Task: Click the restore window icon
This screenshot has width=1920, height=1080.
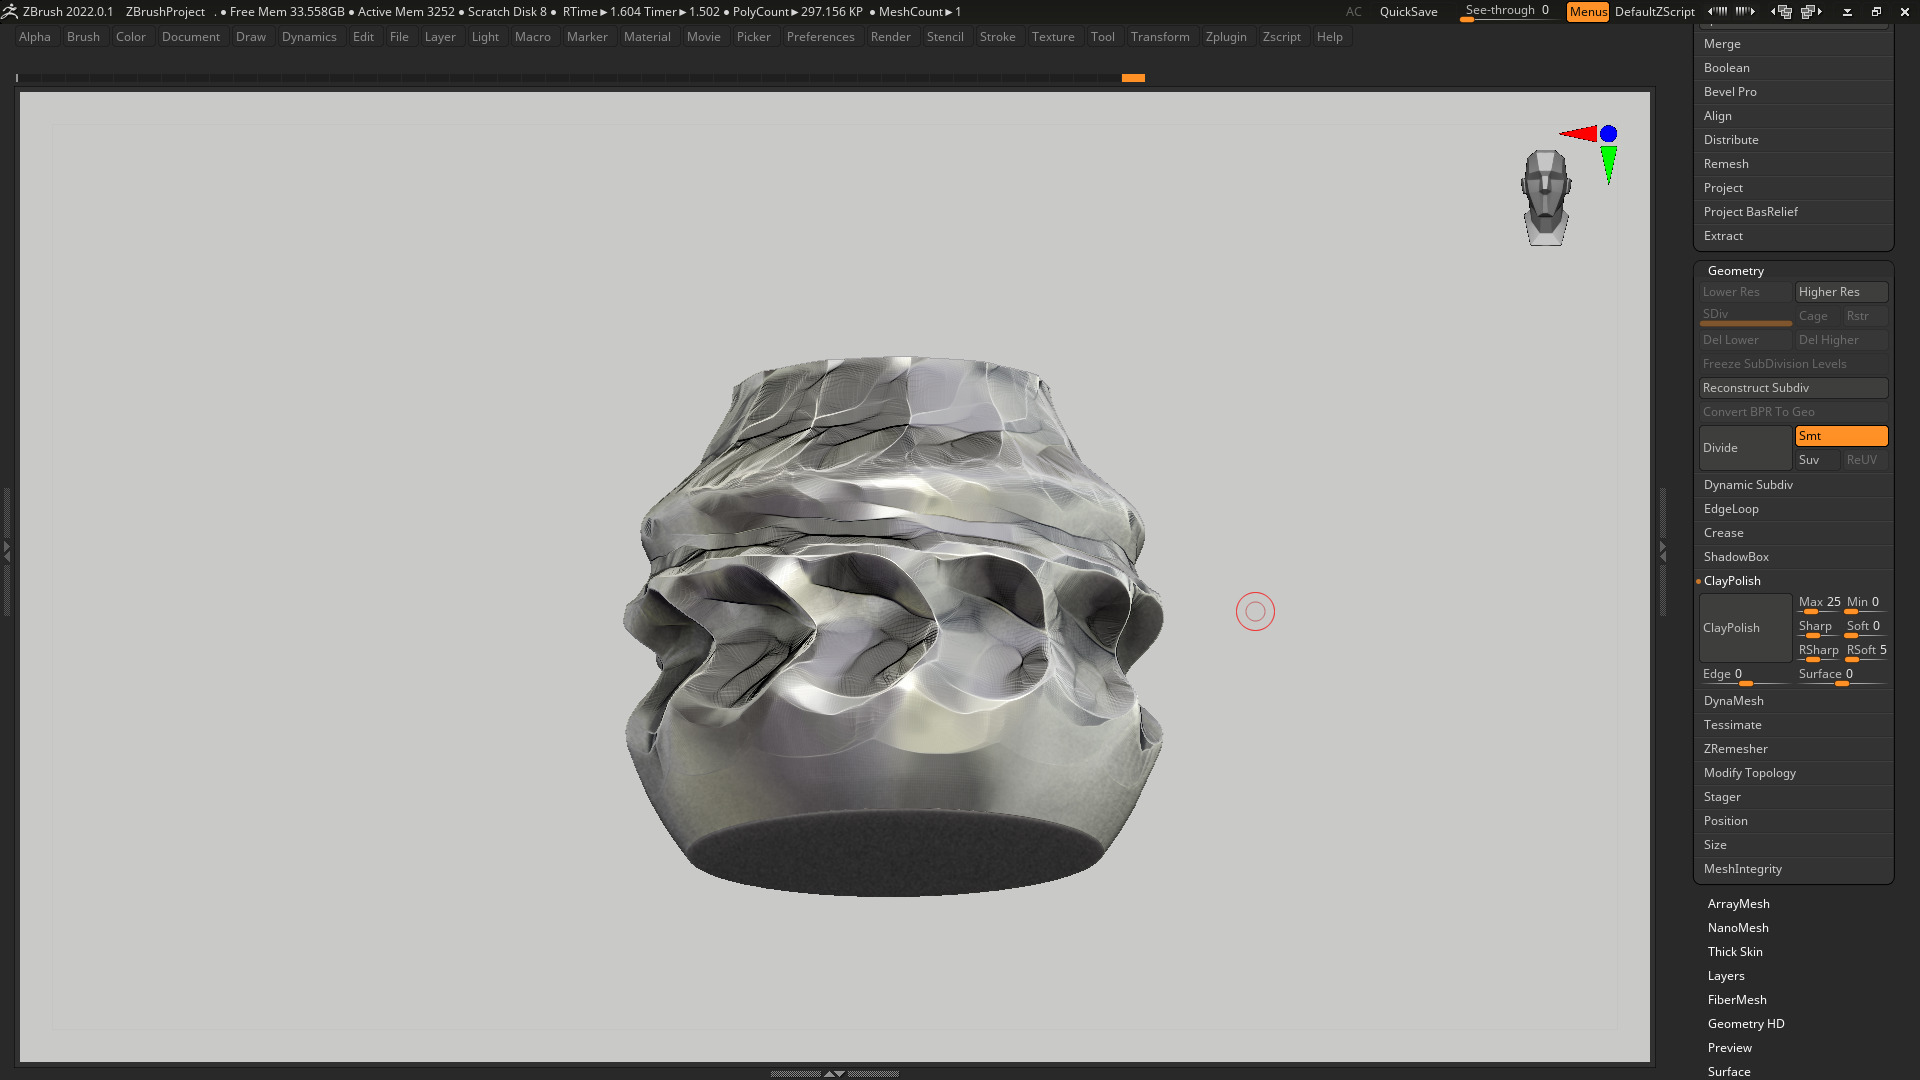Action: (1876, 12)
